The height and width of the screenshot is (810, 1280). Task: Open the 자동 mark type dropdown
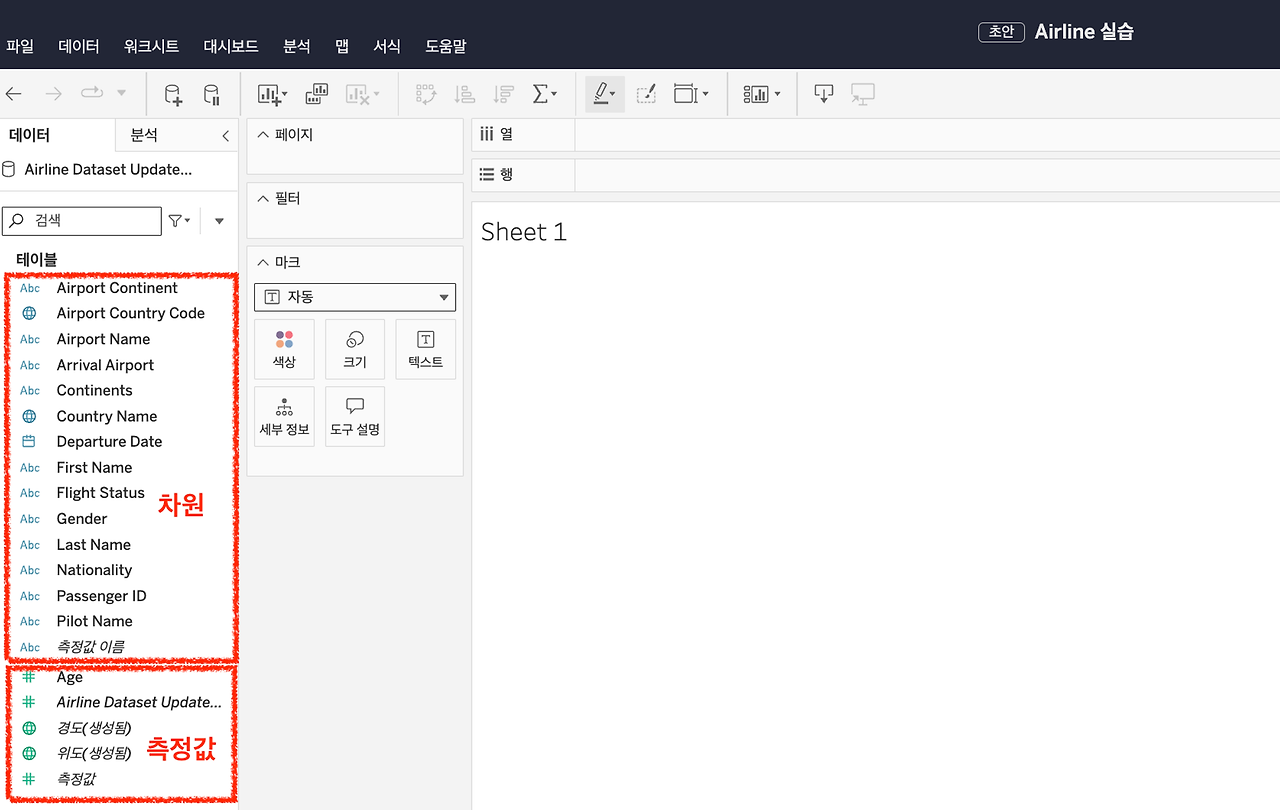[355, 297]
